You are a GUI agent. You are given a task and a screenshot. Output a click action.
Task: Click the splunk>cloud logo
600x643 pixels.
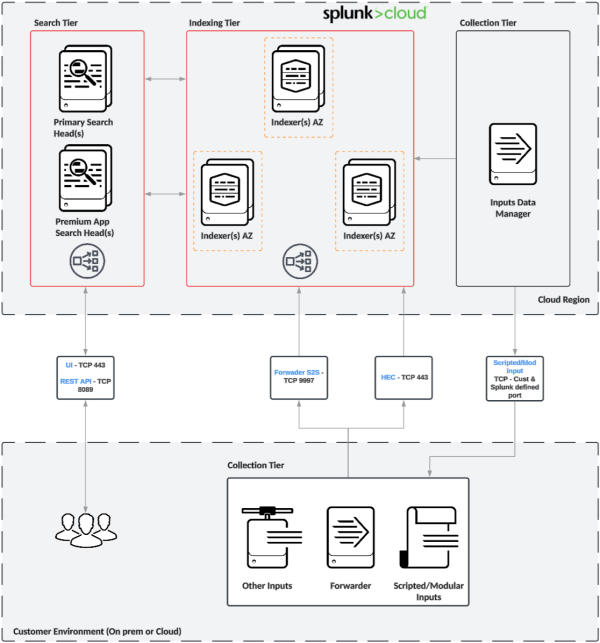tap(375, 14)
